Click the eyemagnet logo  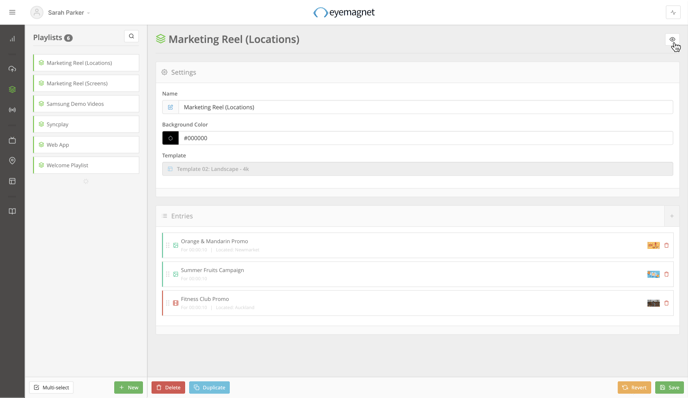tap(344, 12)
